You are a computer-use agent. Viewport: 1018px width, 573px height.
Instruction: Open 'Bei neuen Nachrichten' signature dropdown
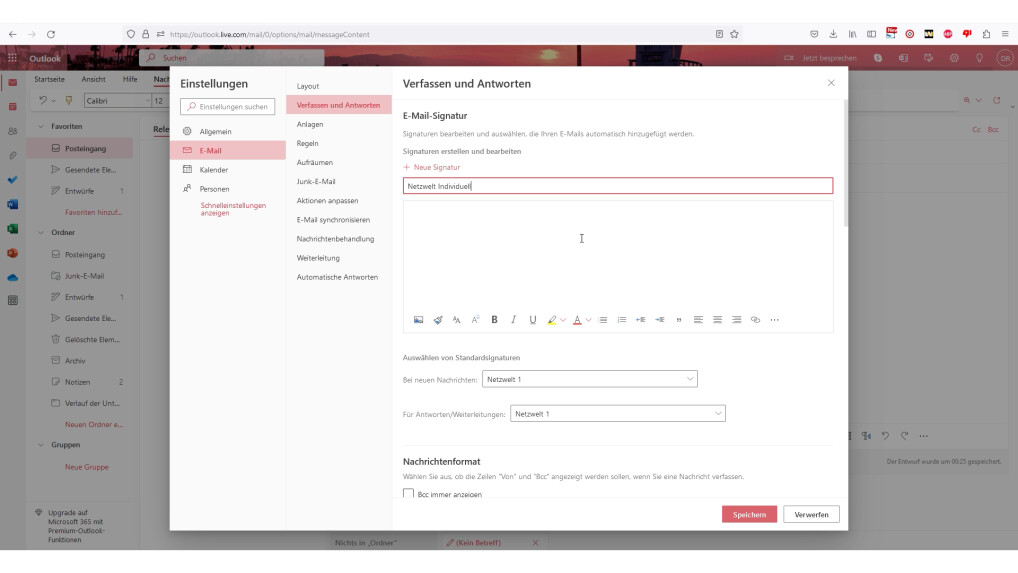589,379
